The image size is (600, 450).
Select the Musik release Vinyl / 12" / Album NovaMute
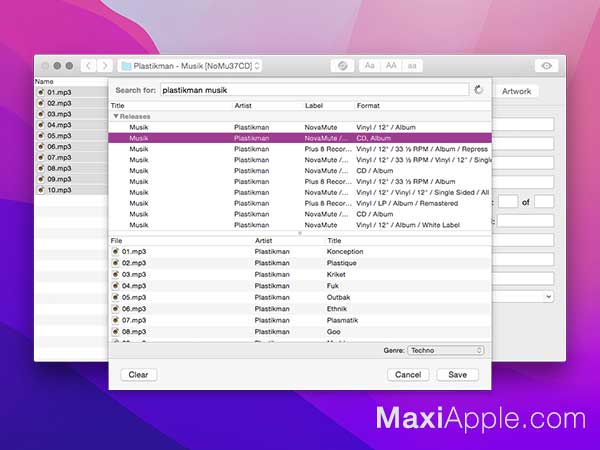click(300, 127)
